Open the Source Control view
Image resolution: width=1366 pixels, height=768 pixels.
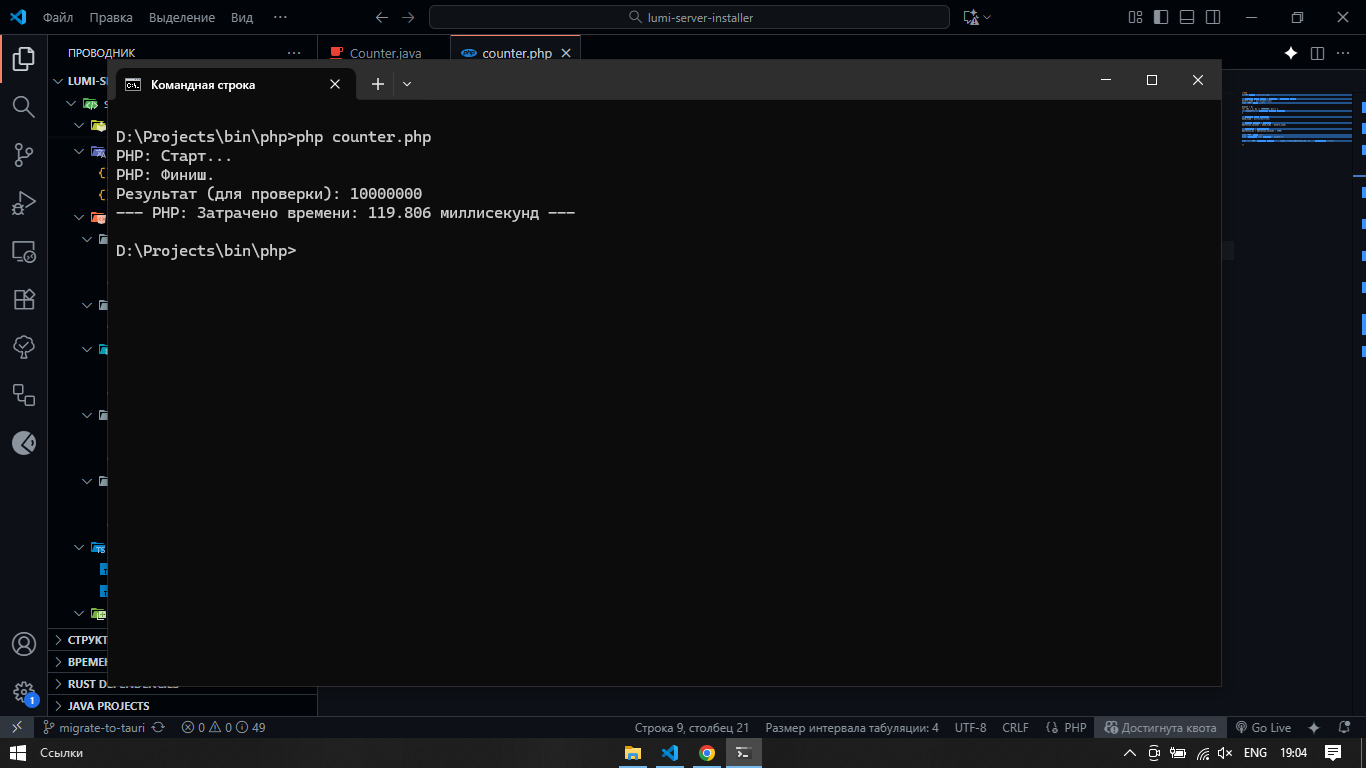pyautogui.click(x=23, y=155)
